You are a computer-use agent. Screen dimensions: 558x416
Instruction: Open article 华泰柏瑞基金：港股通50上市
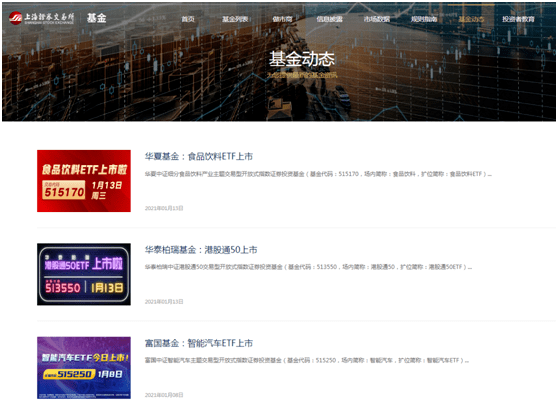(201, 250)
